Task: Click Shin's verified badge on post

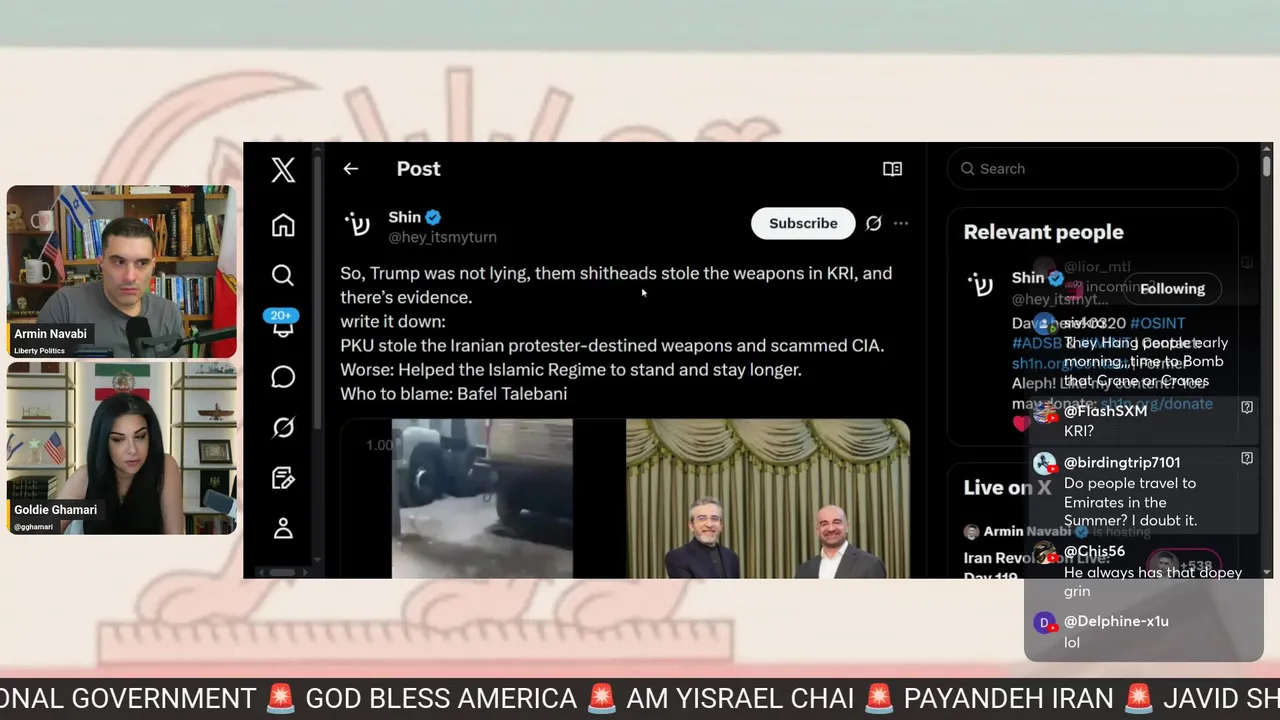Action: coord(433,217)
